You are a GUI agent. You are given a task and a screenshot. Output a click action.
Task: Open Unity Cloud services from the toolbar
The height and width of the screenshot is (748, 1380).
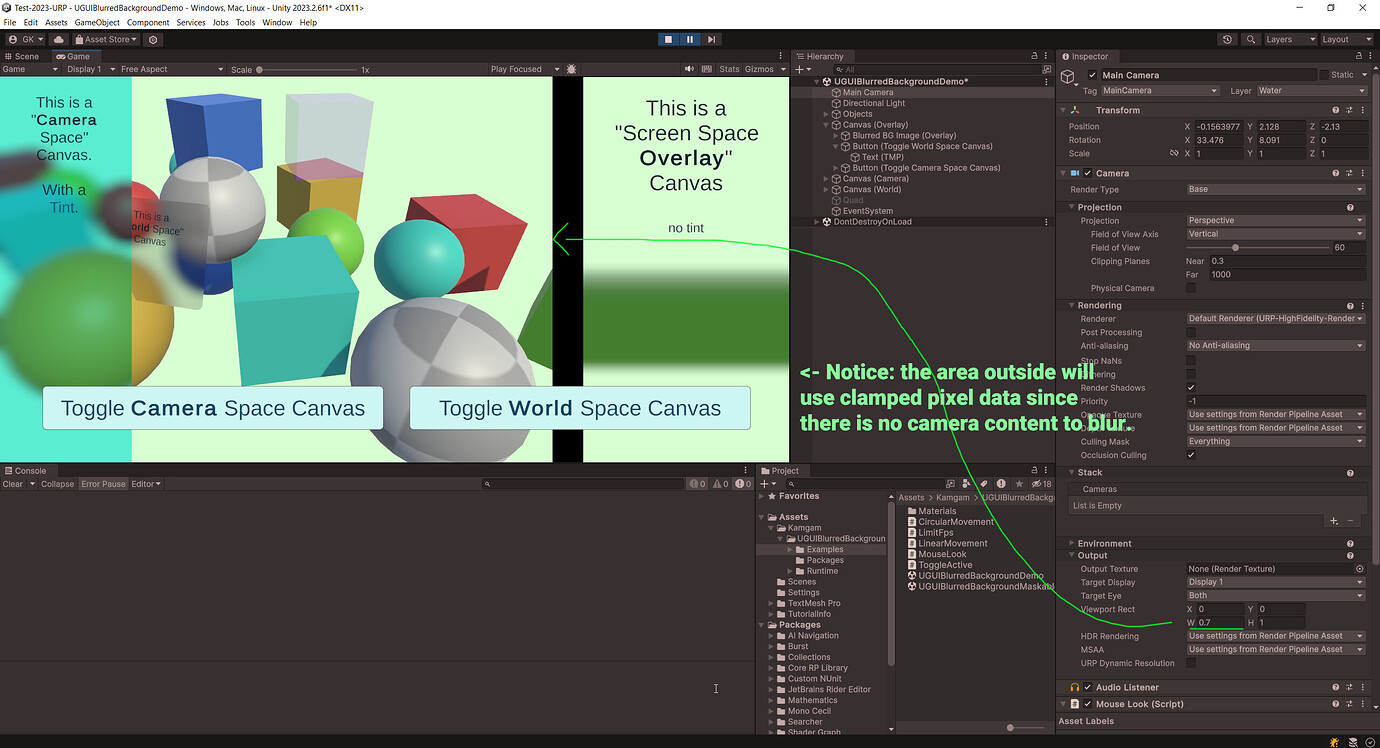[x=58, y=39]
